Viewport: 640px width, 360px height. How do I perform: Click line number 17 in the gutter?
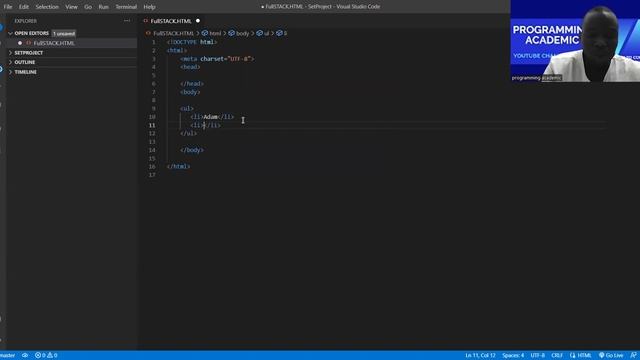(x=152, y=175)
